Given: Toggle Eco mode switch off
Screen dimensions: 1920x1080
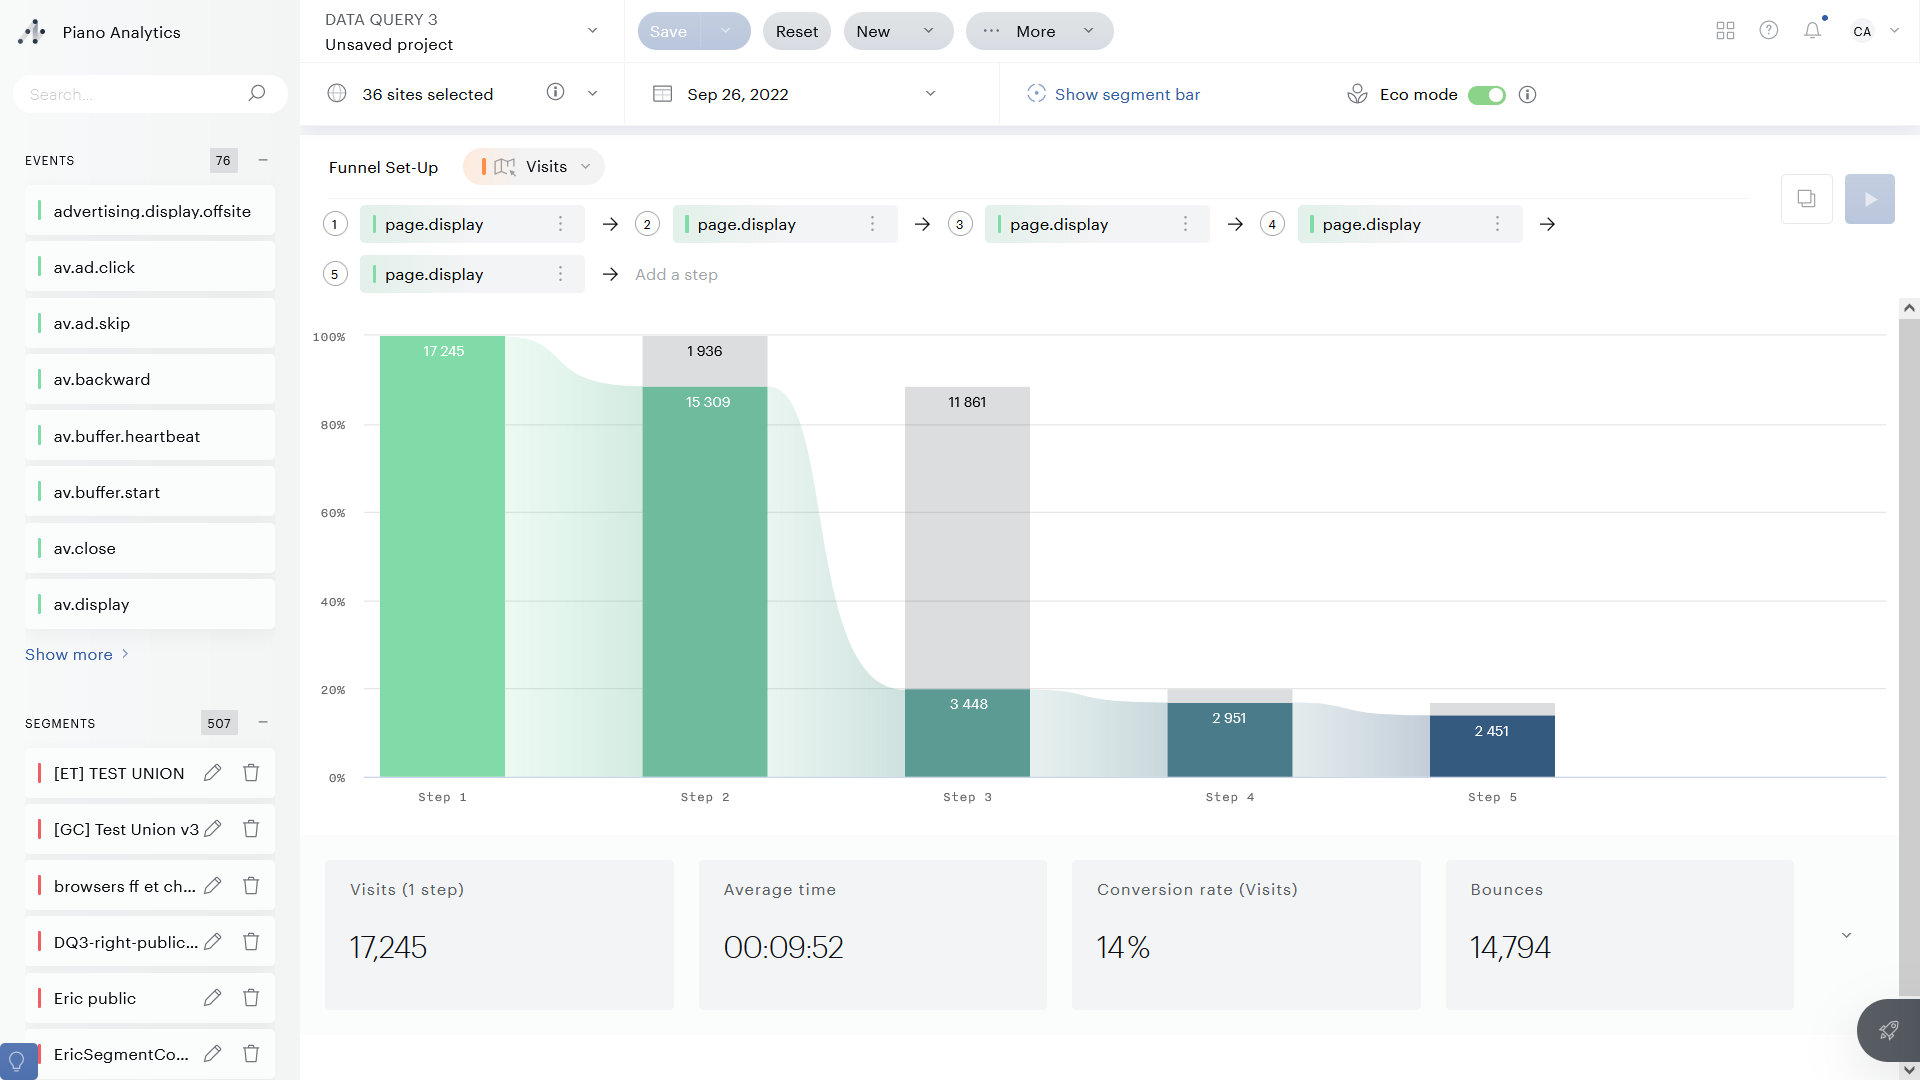Looking at the screenshot, I should point(1486,95).
